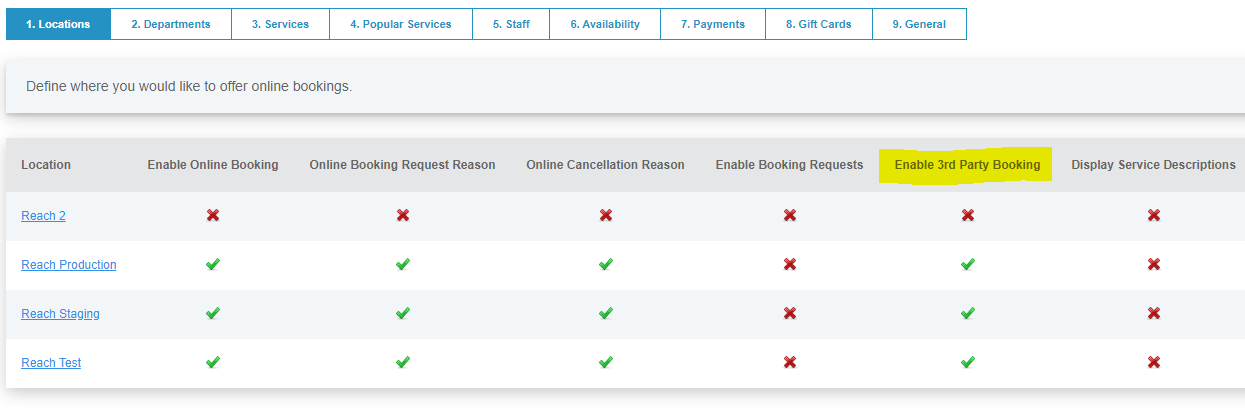The height and width of the screenshot is (408, 1245).
Task: Open the 7. Payments tab
Action: [x=713, y=24]
